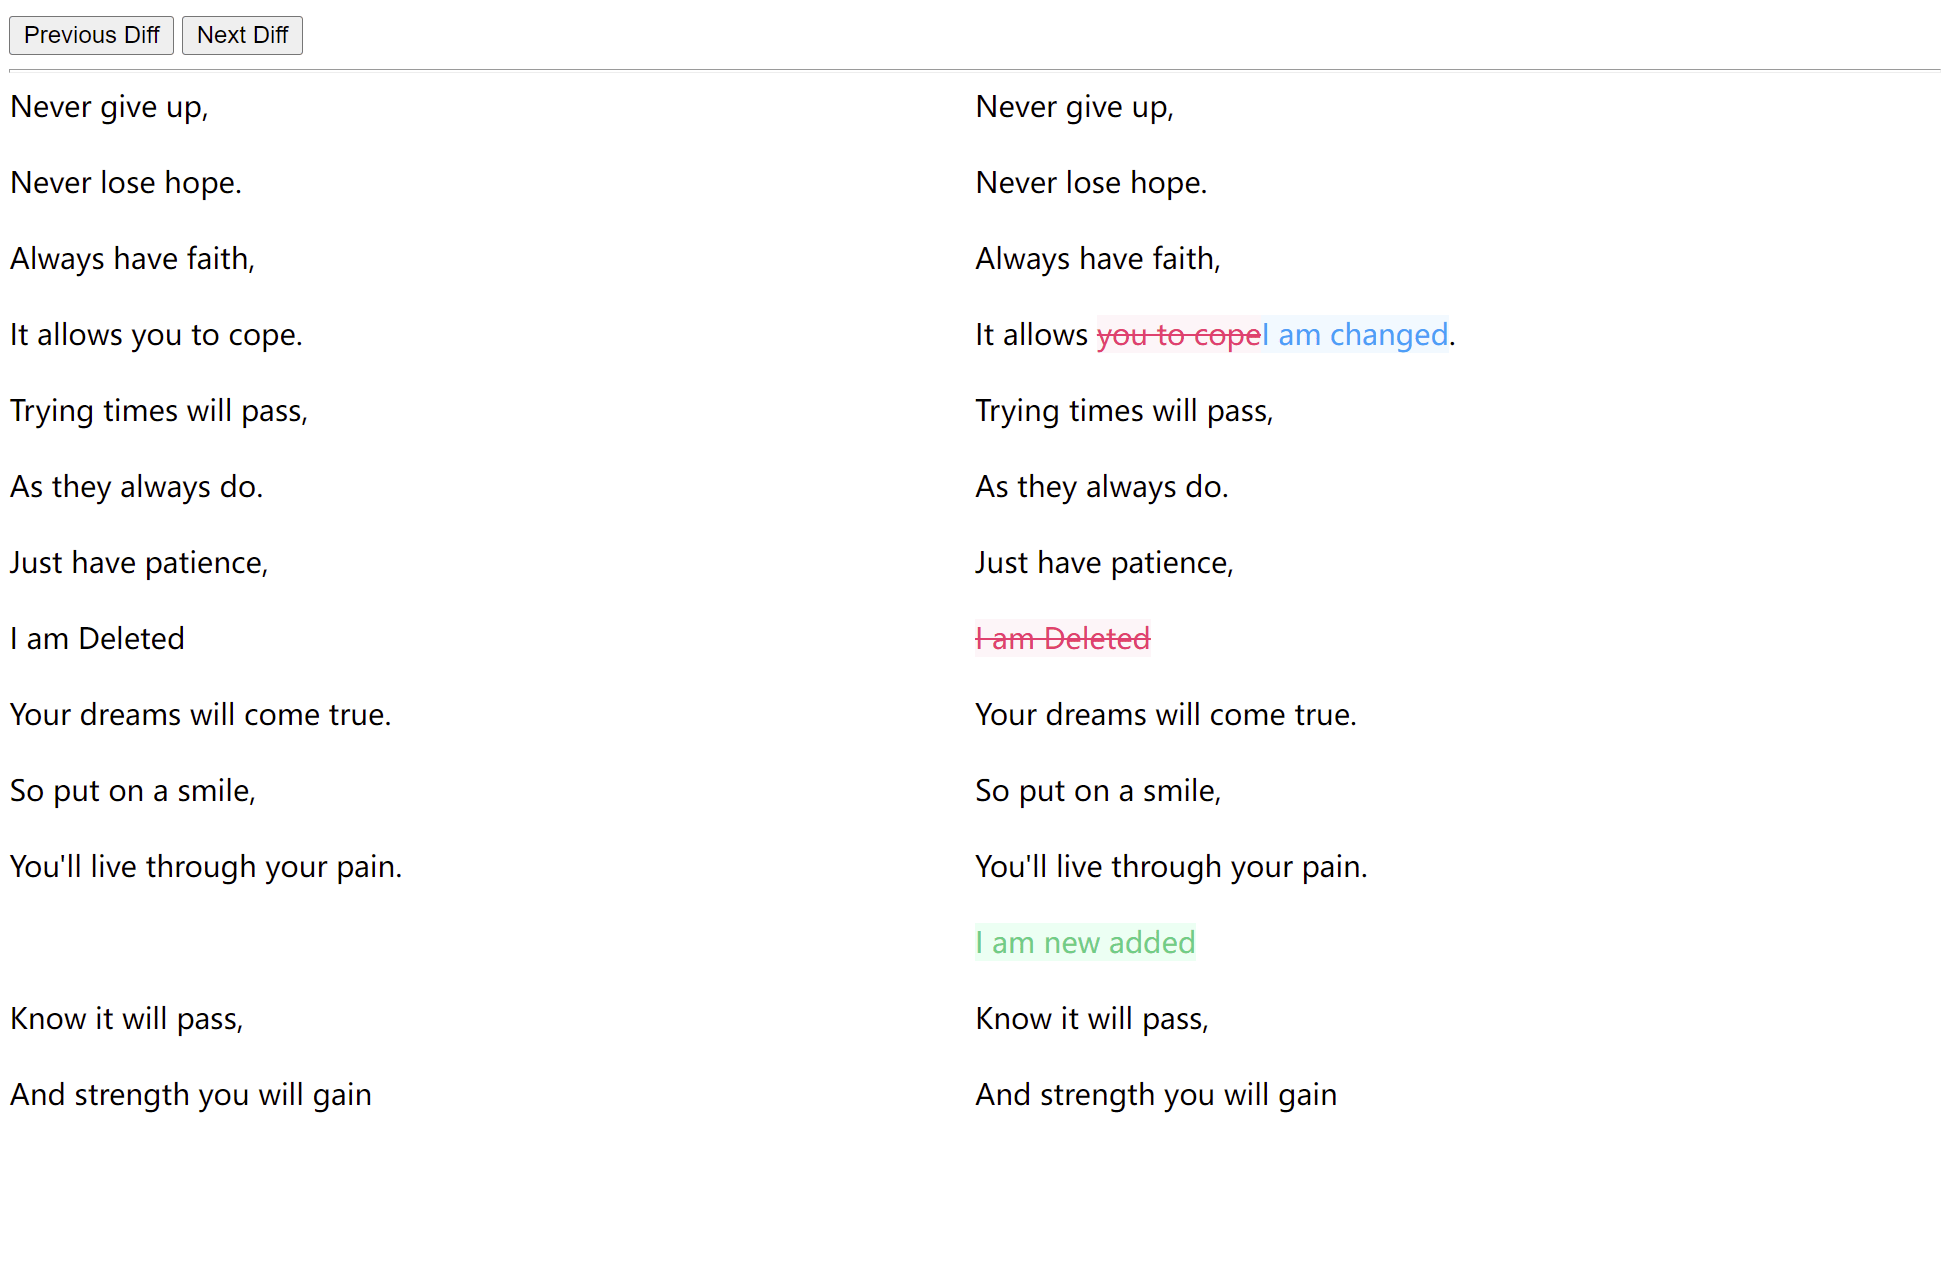
Task: Click the Next Diff button
Action: click(x=242, y=35)
